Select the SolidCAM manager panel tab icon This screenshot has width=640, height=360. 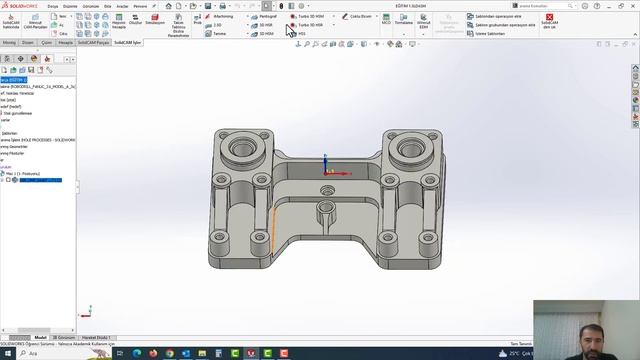click(47, 59)
